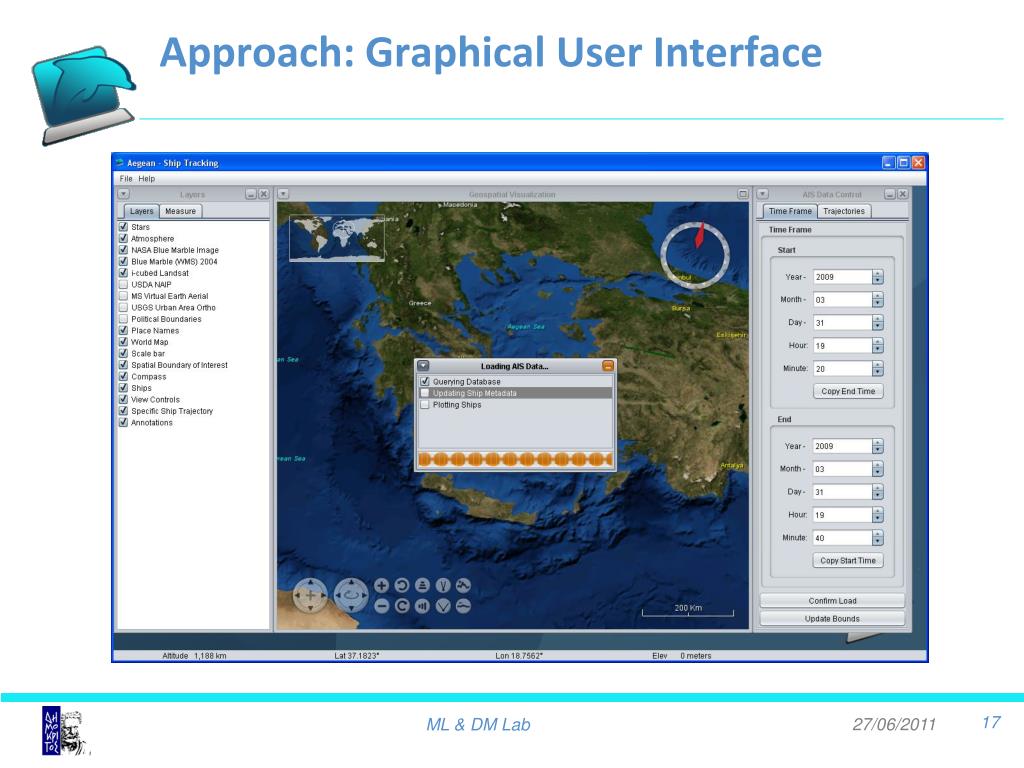This screenshot has width=1024, height=768.
Task: Open the Geospatial Visualization panel menu arrow
Action: (283, 194)
